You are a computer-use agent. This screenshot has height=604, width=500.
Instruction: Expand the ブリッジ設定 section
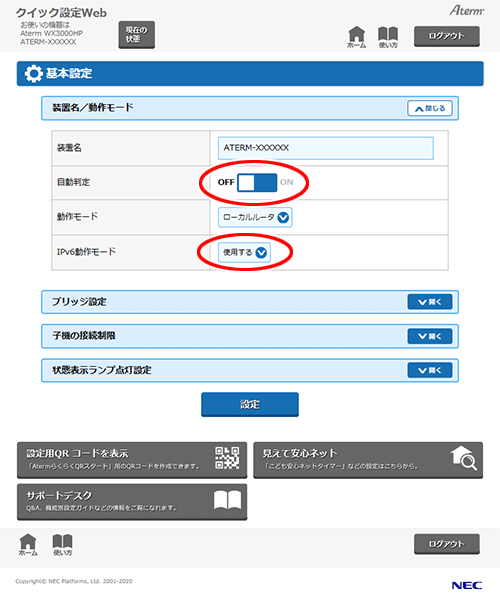click(430, 302)
